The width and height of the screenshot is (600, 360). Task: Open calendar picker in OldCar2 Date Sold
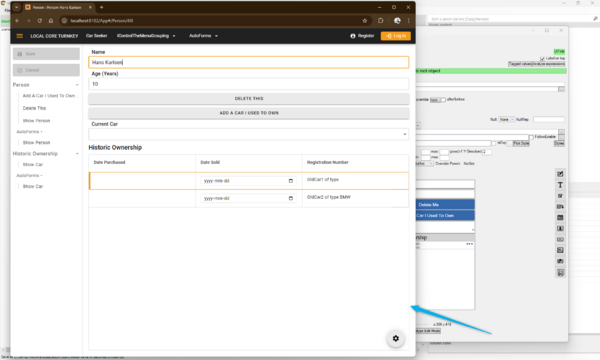[x=290, y=198]
